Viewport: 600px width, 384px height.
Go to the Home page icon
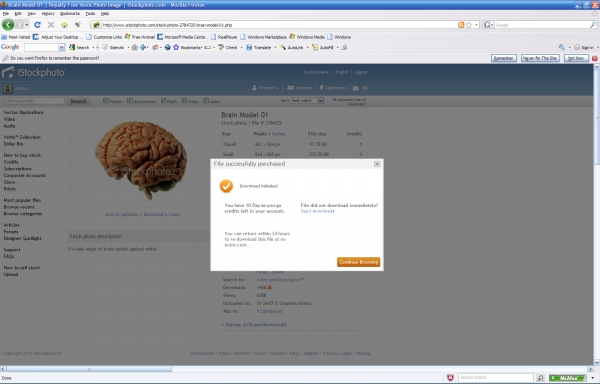tap(64, 25)
